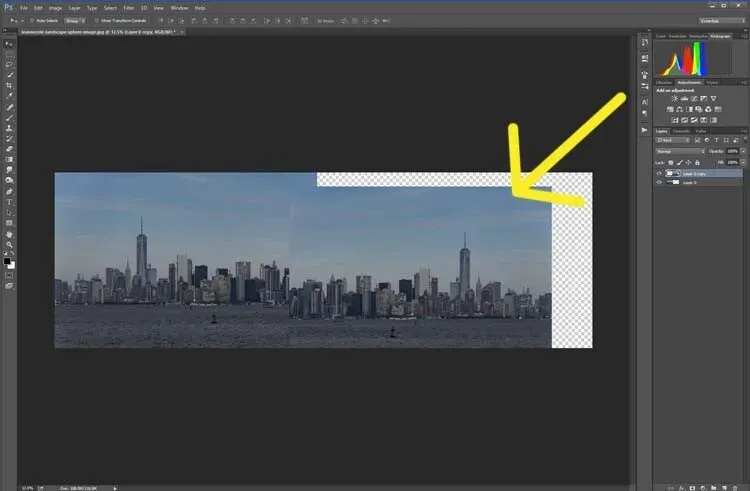
Task: Click the foreground color swatch
Action: [7, 260]
